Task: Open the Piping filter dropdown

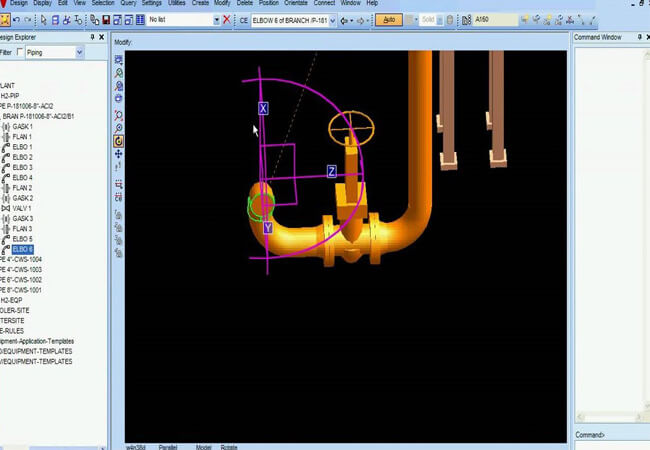Action: coord(80,52)
